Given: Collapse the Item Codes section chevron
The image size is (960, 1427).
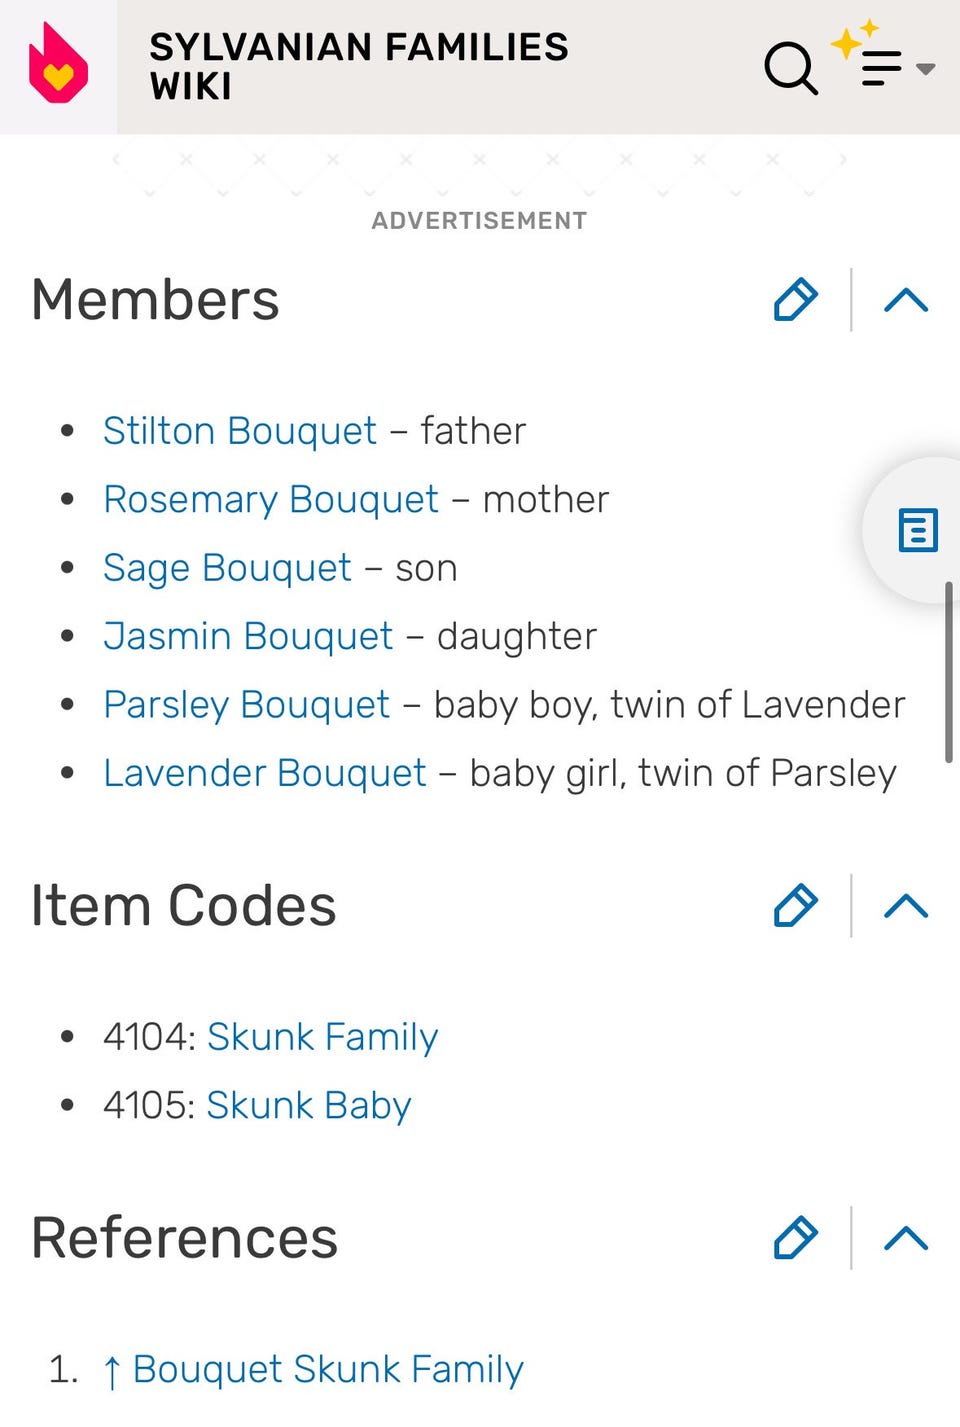Looking at the screenshot, I should [x=906, y=906].
